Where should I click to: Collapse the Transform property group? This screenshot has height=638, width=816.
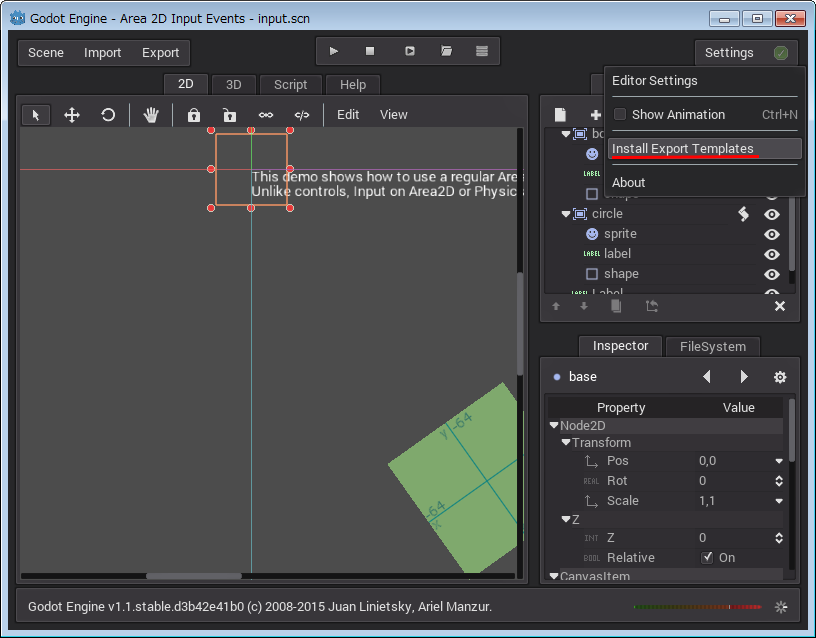click(x=566, y=442)
